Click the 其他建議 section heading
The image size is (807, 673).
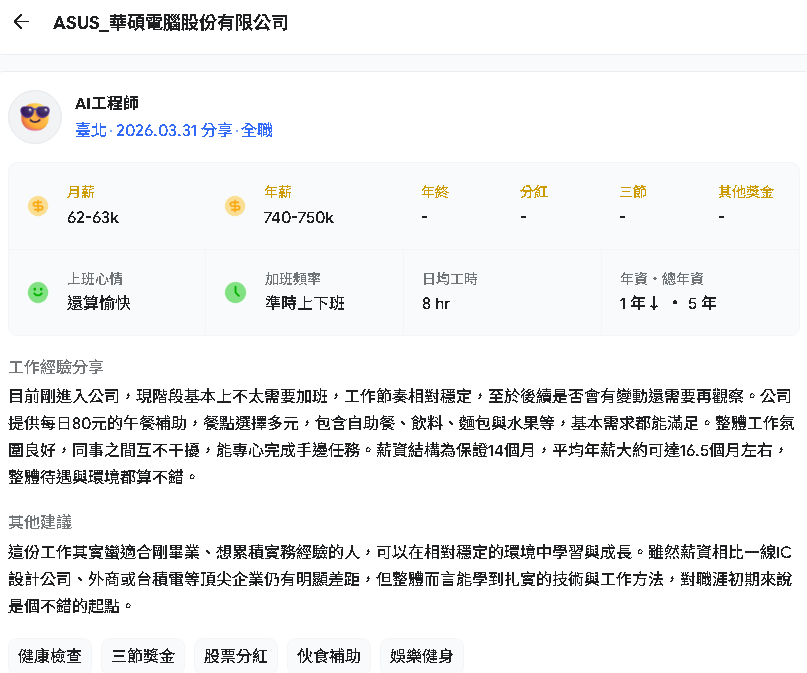(x=40, y=522)
